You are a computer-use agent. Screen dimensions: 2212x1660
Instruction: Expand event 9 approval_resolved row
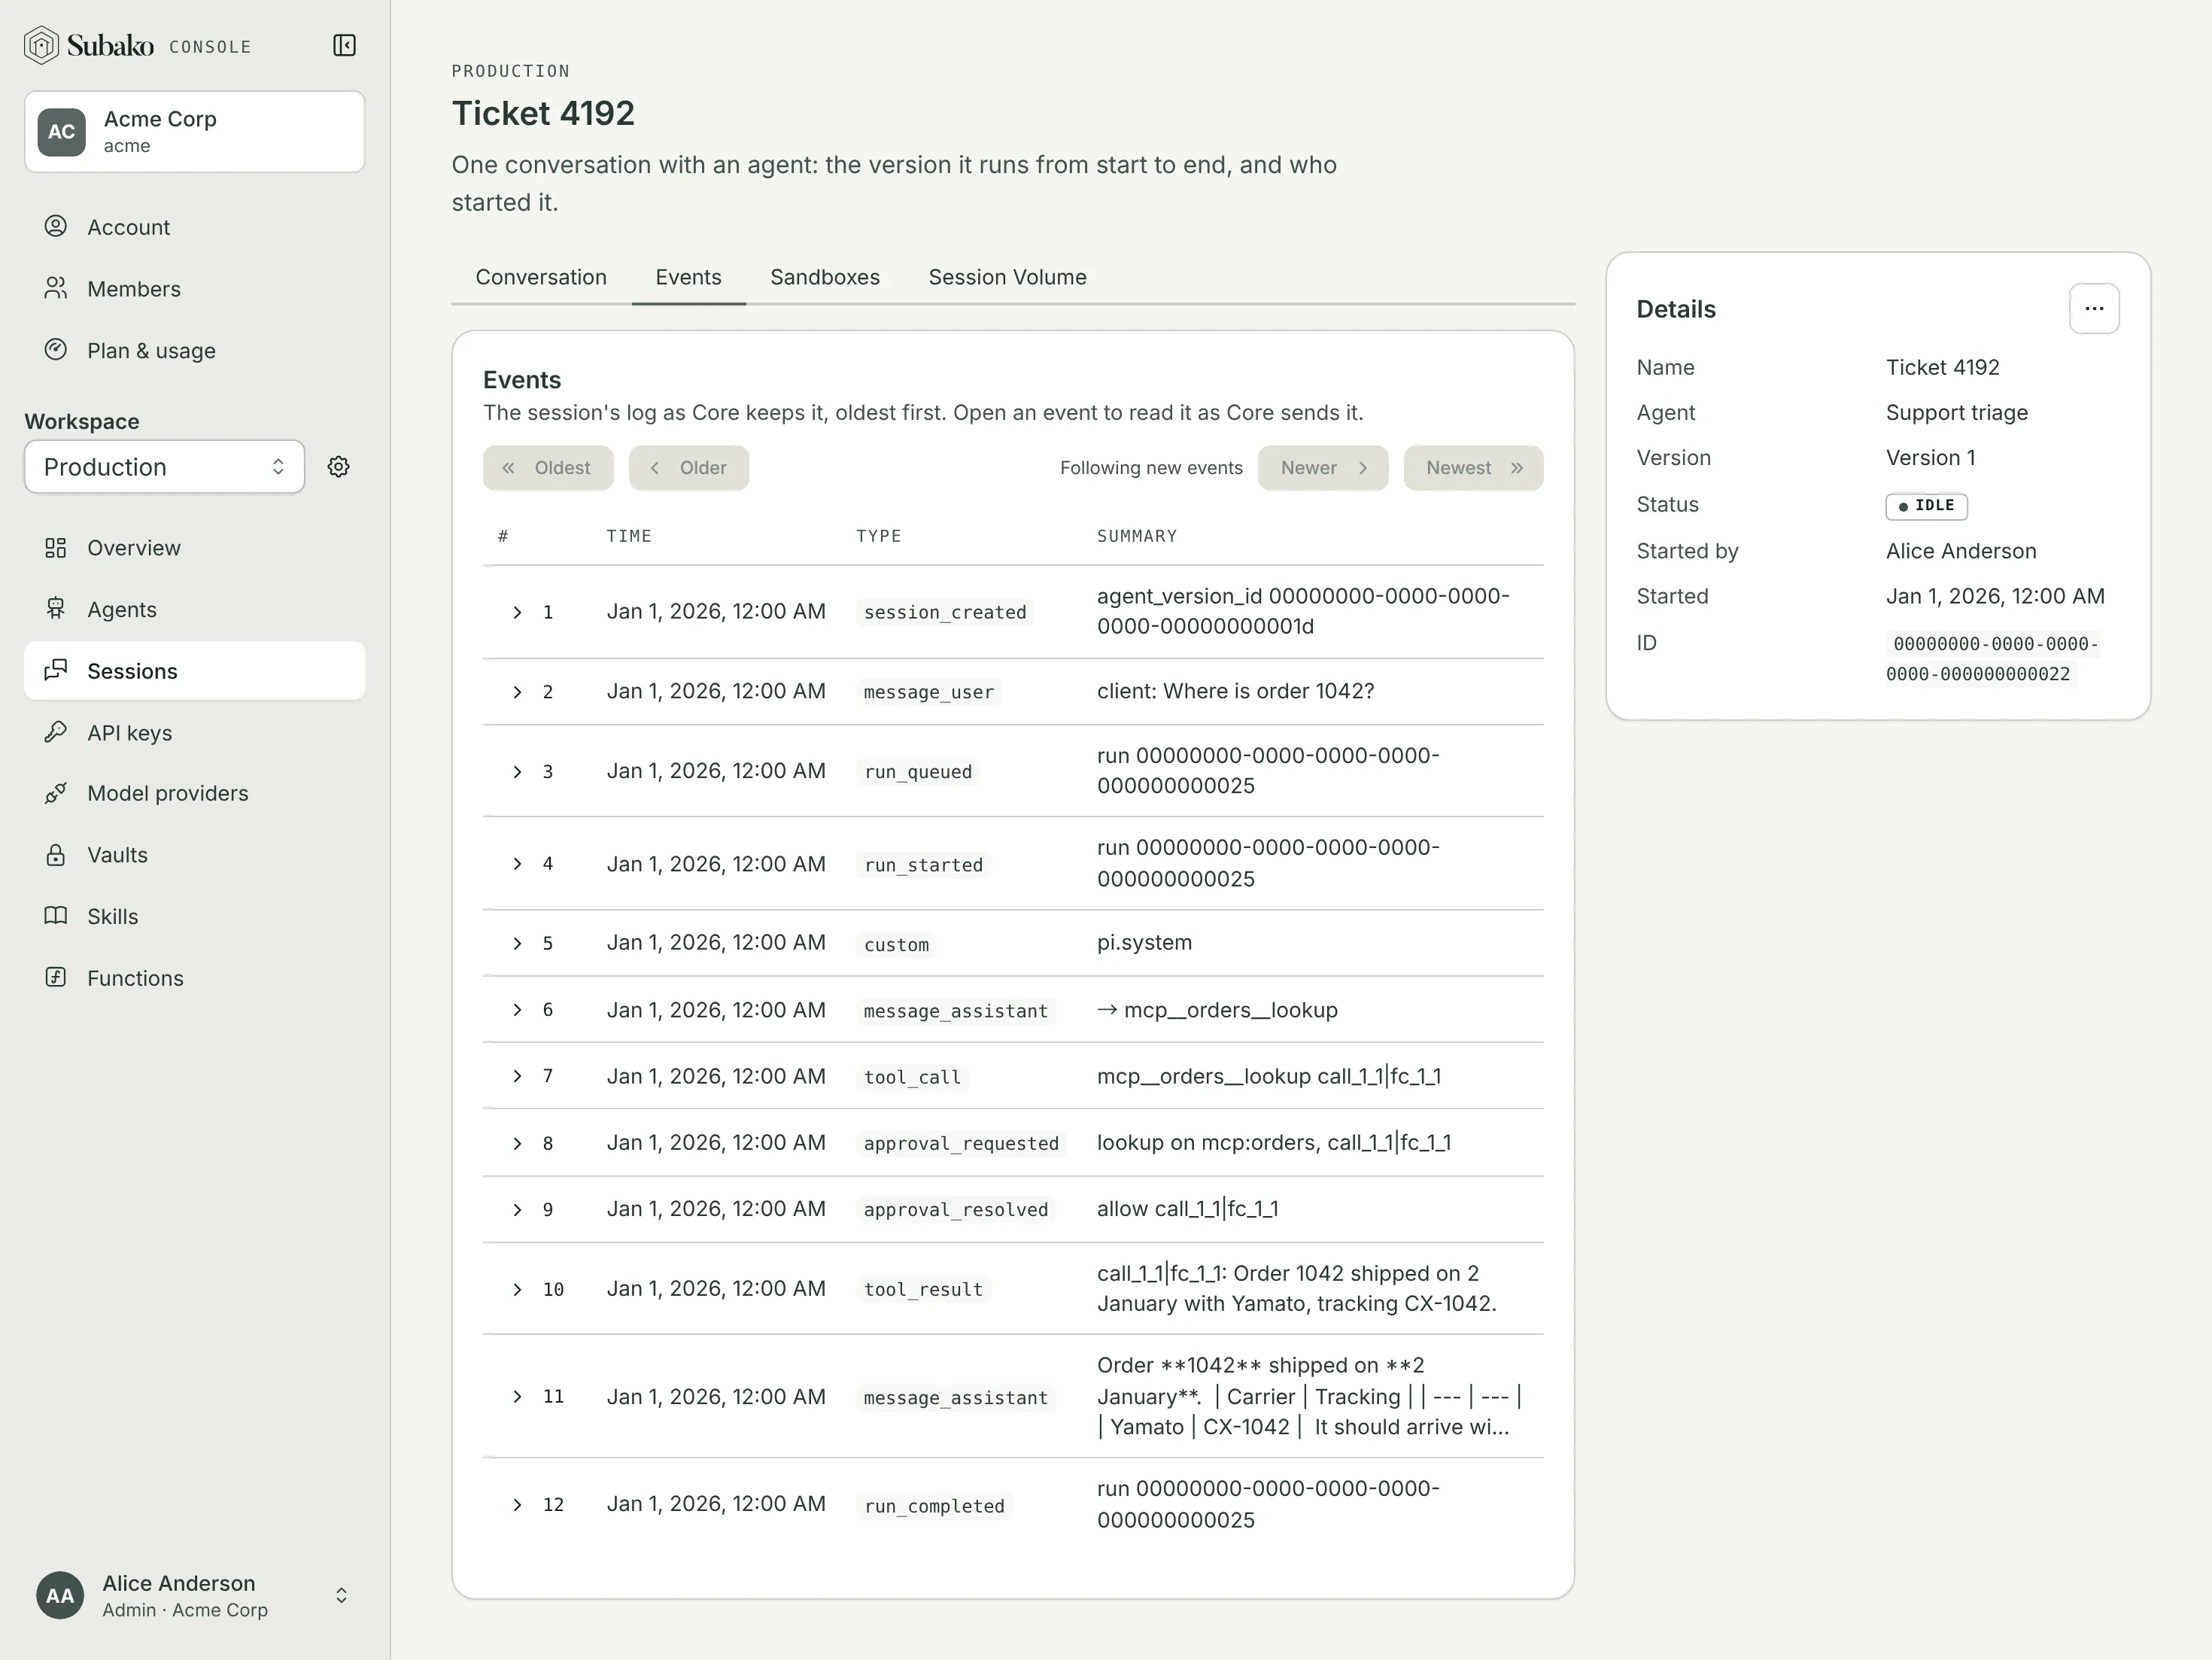517,1210
